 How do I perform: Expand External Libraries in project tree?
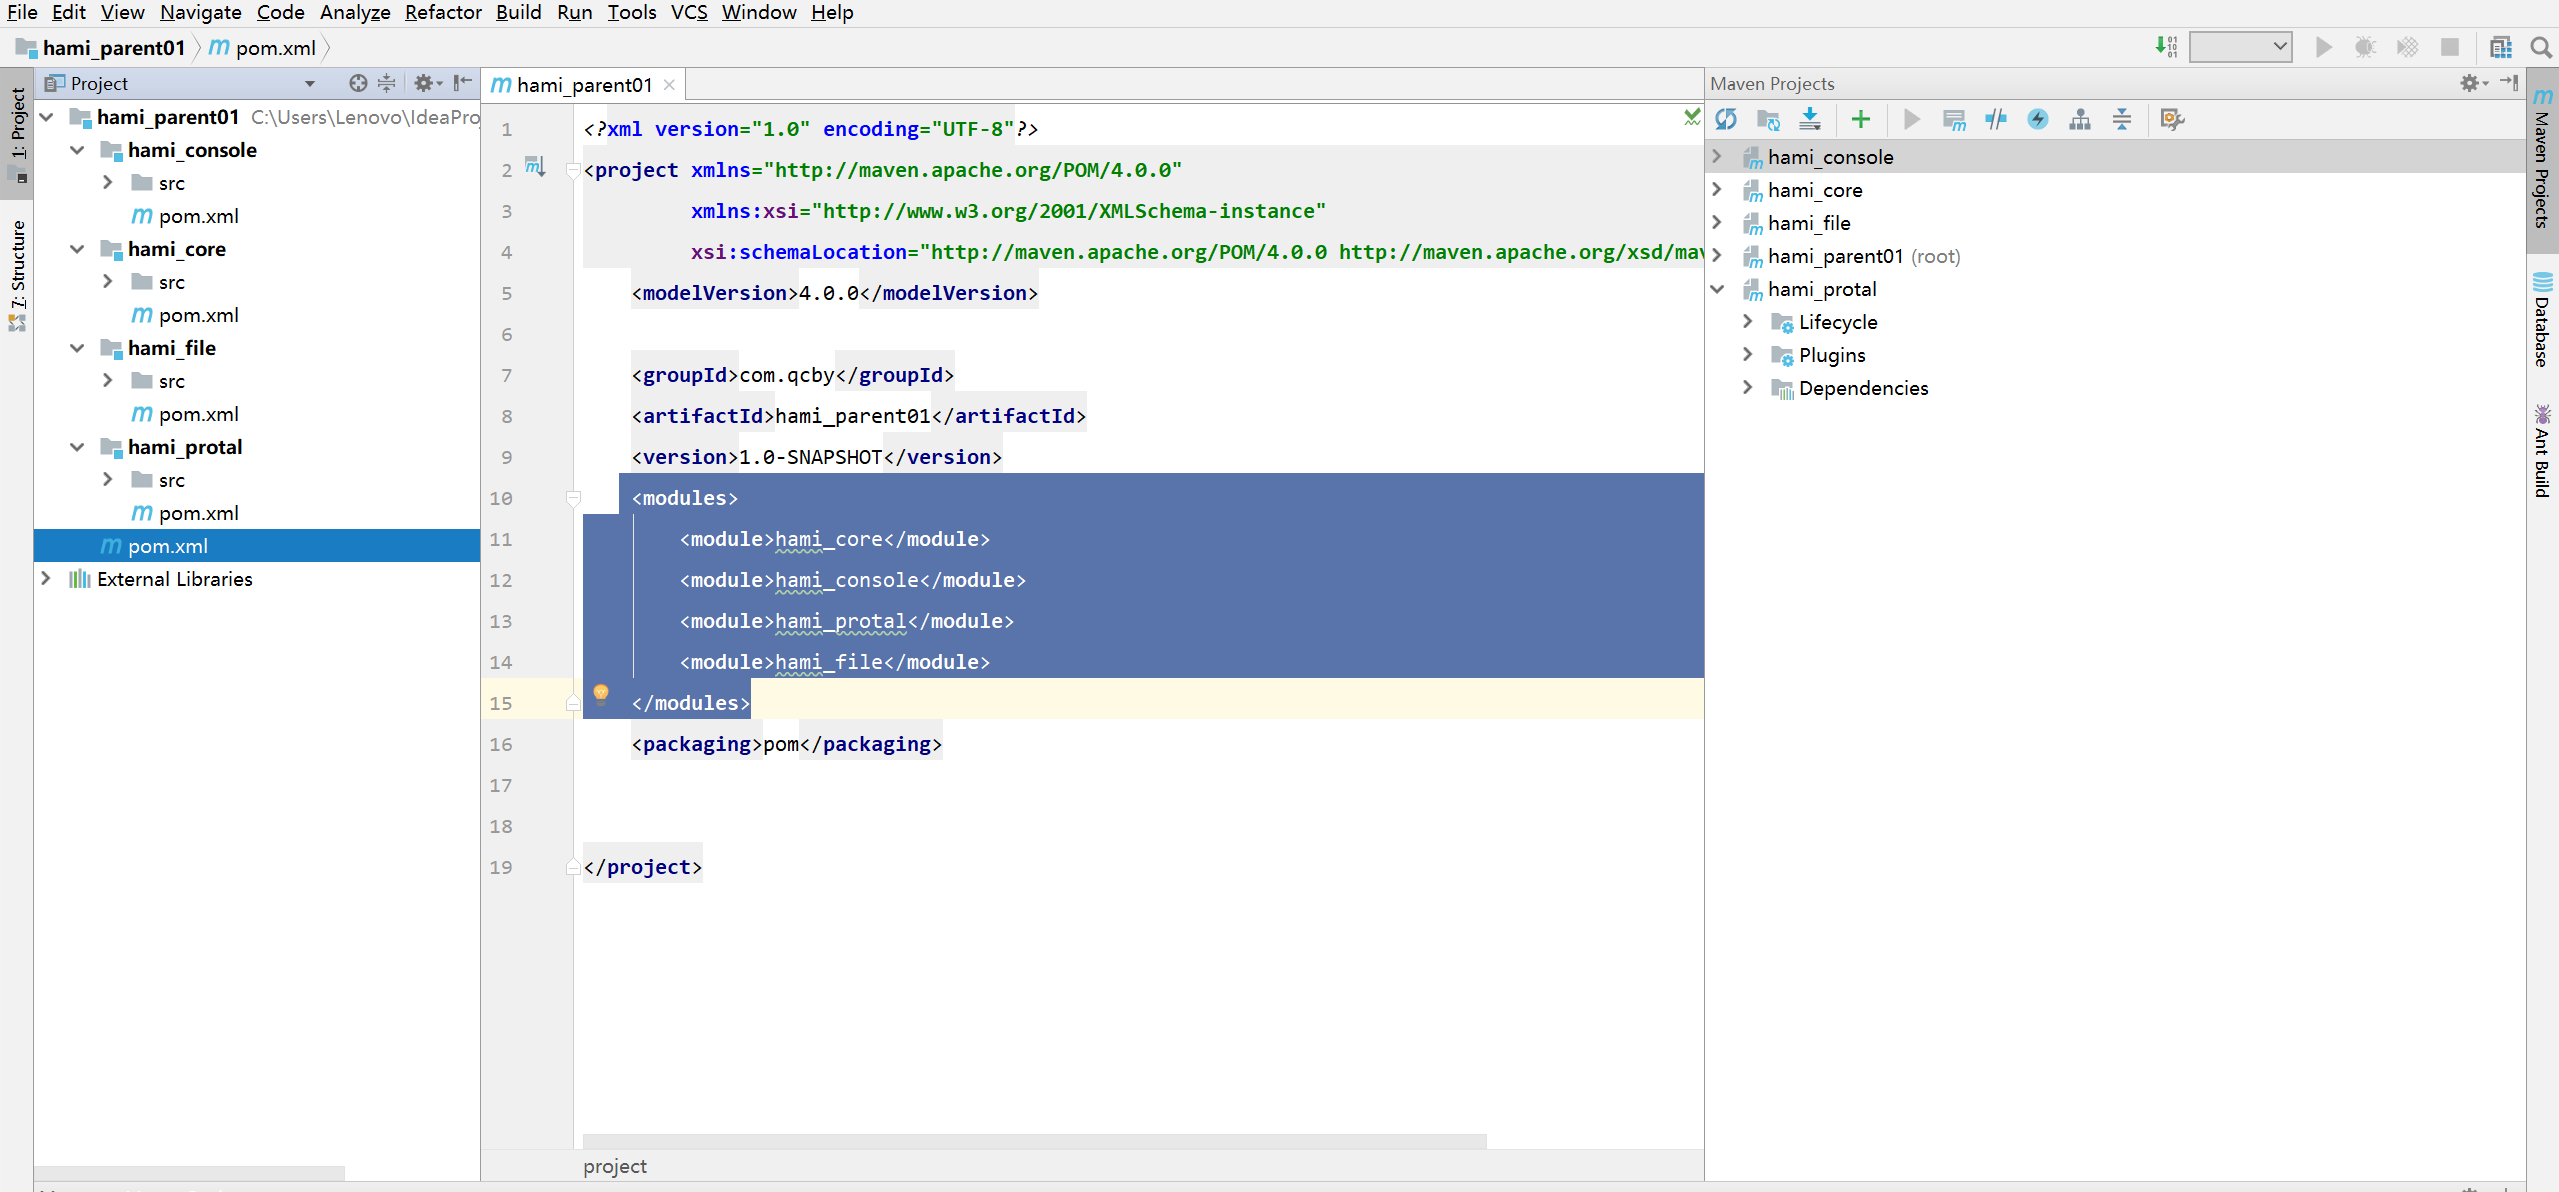pyautogui.click(x=46, y=578)
